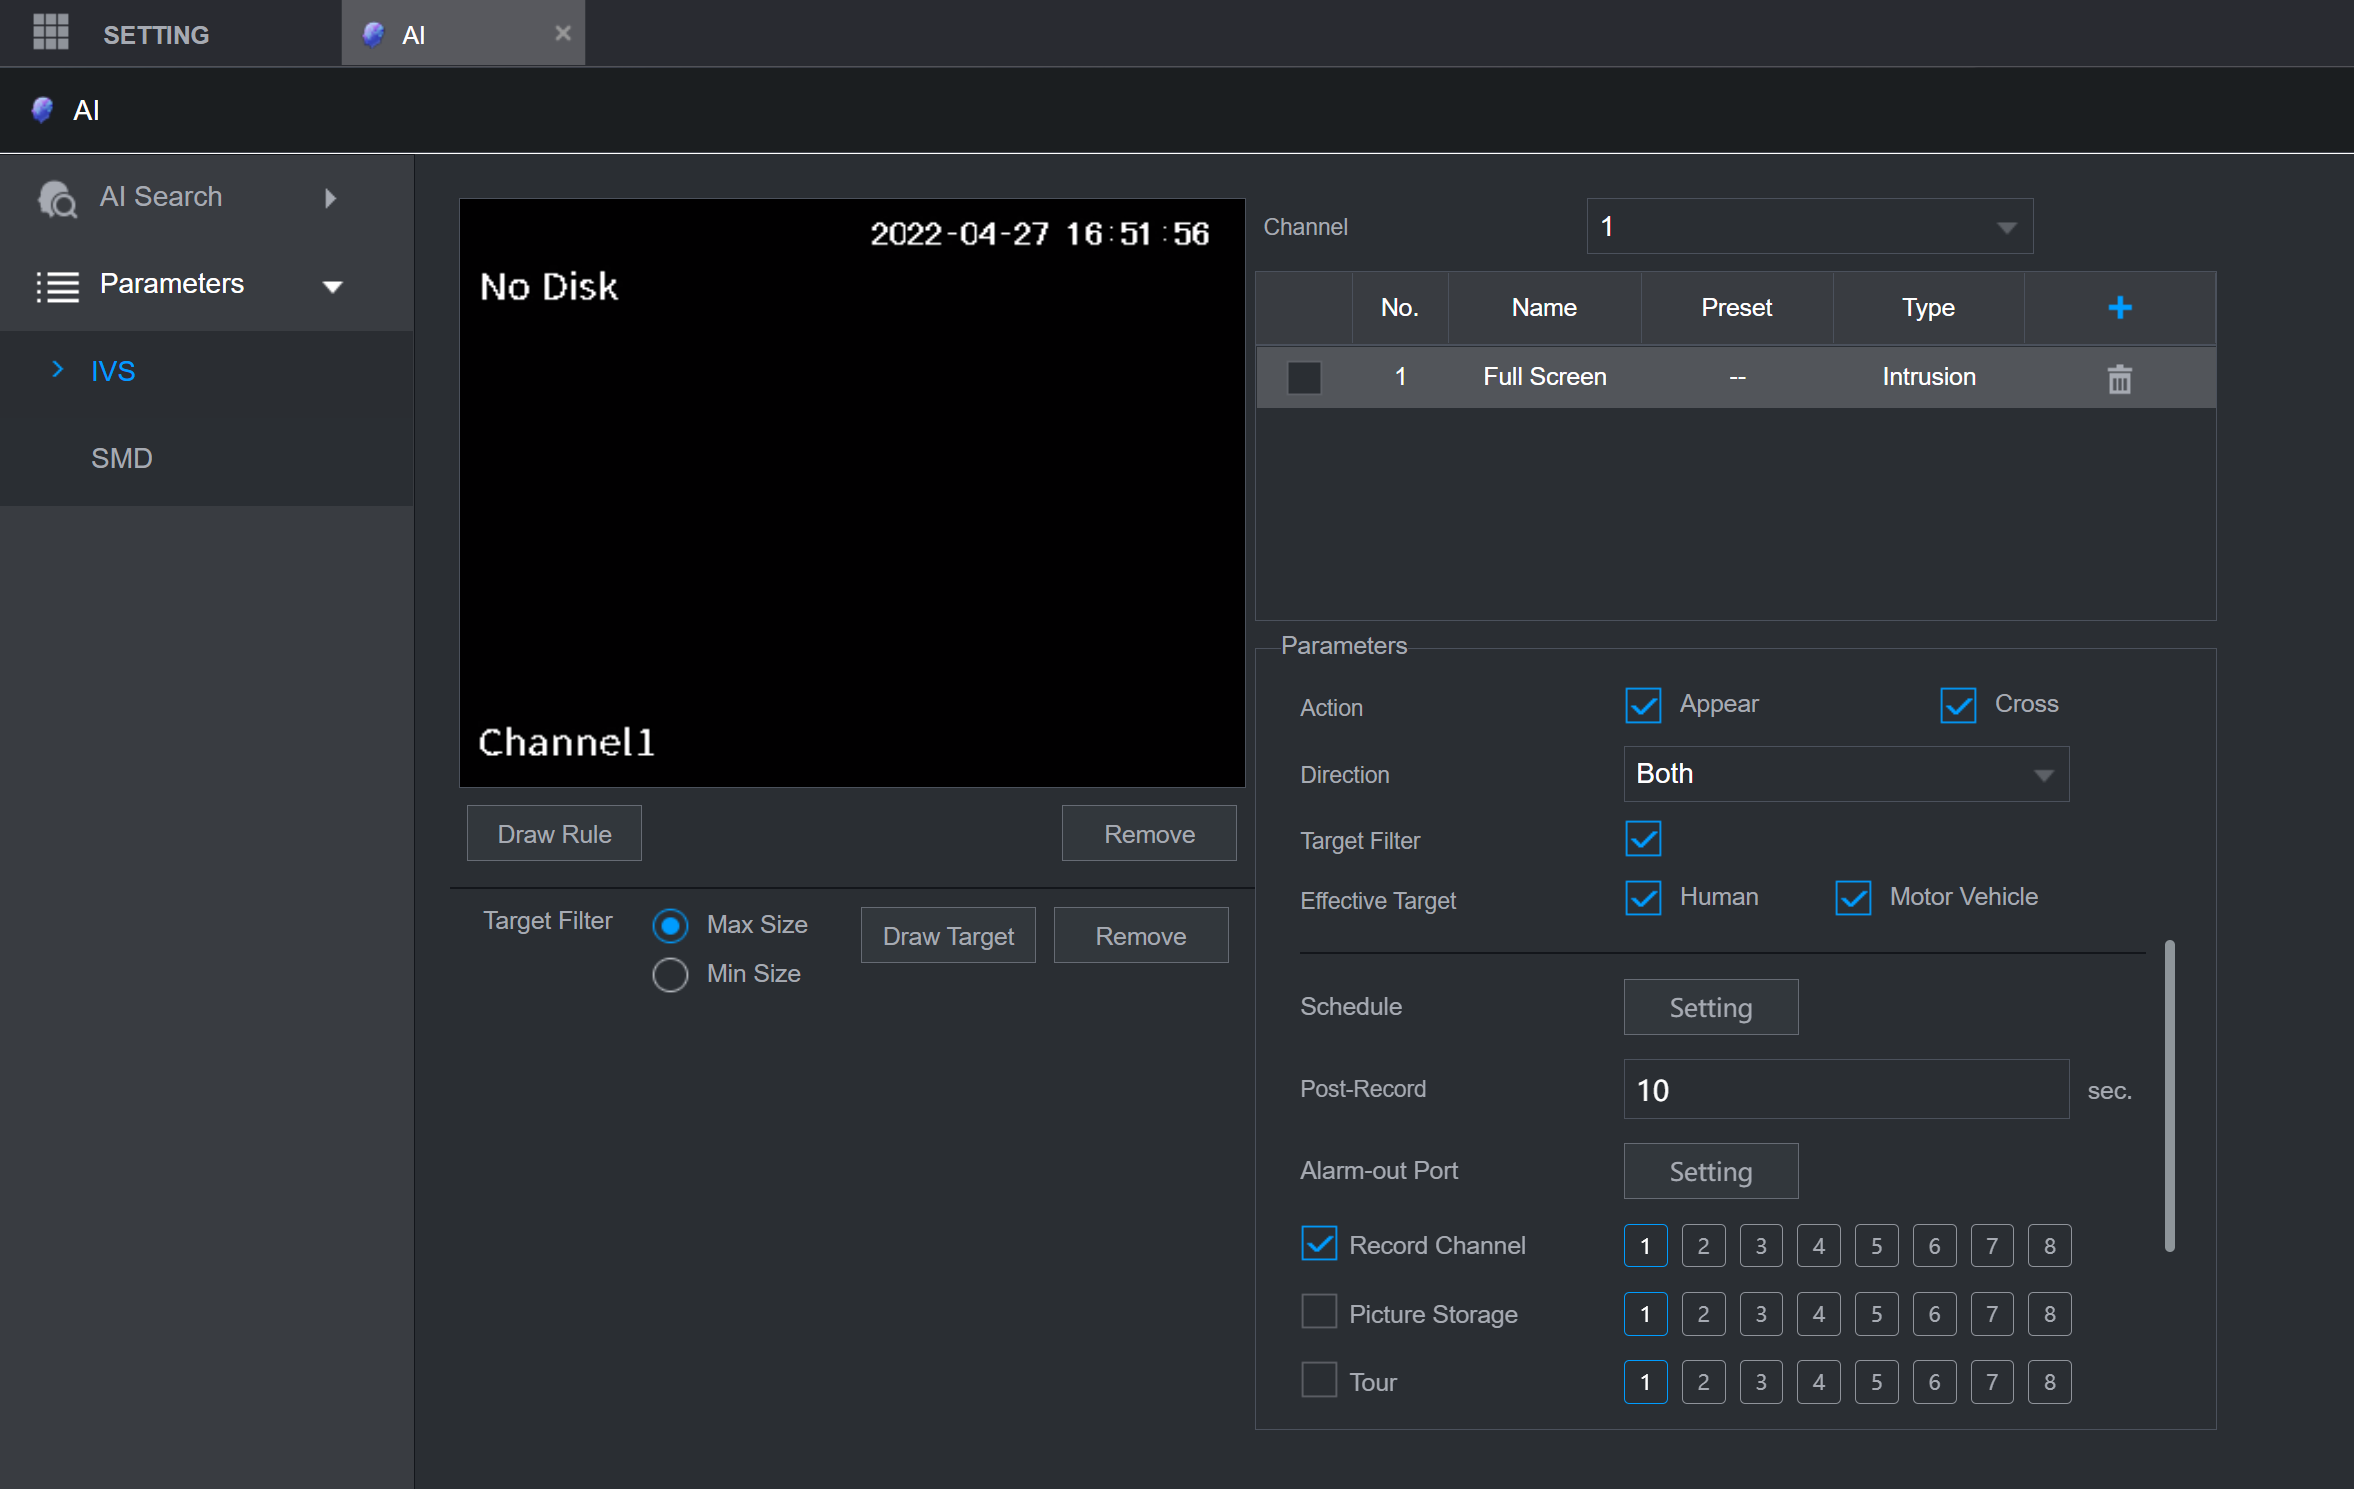
Task: Toggle the Tour checkbox on
Action: [x=1318, y=1381]
